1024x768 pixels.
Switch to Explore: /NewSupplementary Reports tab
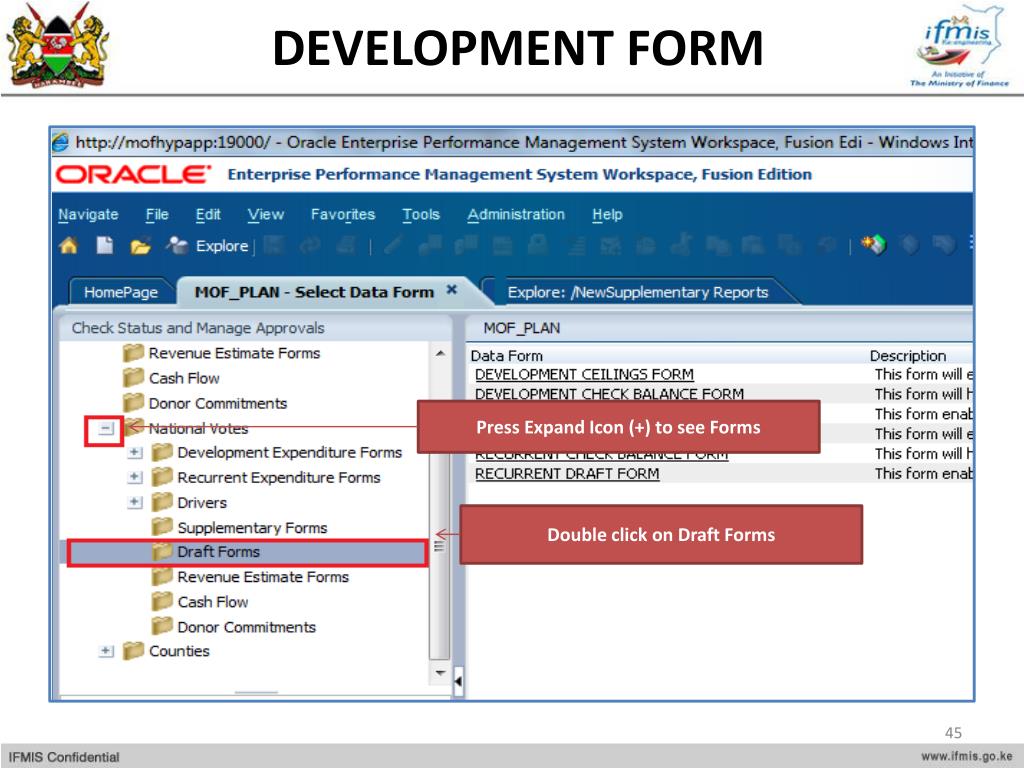tap(638, 292)
